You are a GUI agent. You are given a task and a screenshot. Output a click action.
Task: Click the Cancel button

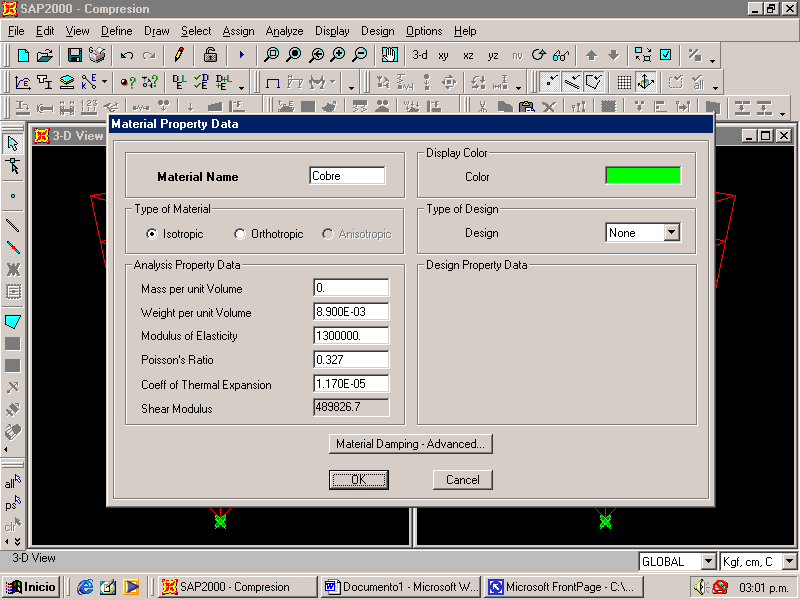[x=463, y=480]
